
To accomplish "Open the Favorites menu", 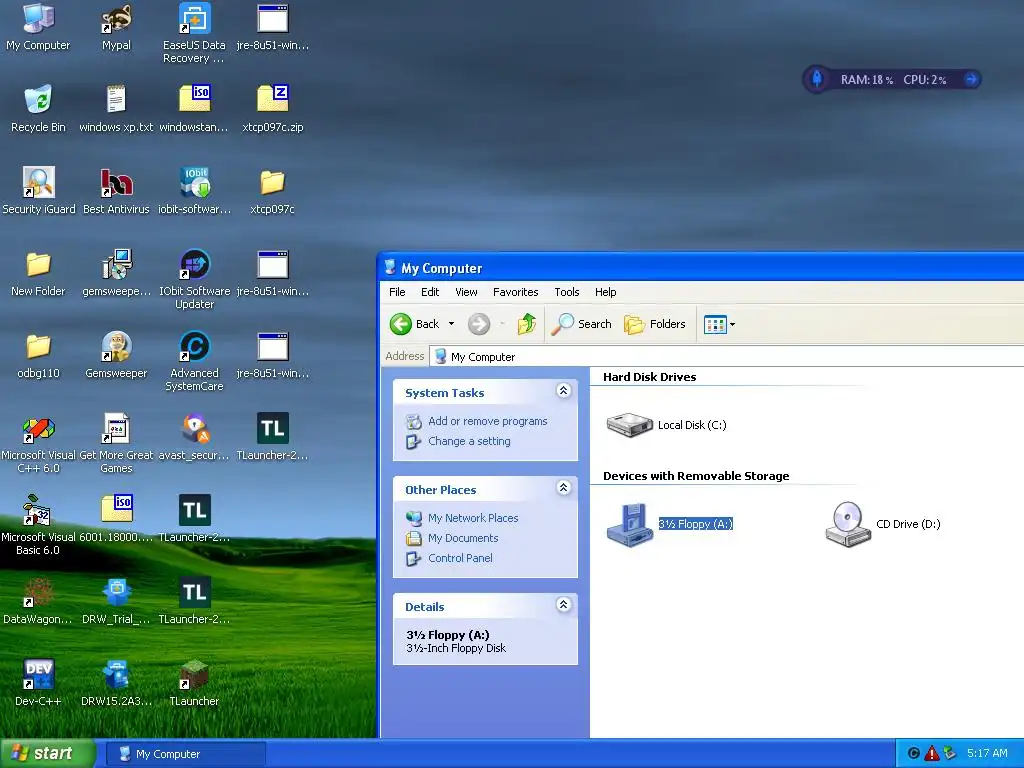I will click(516, 292).
